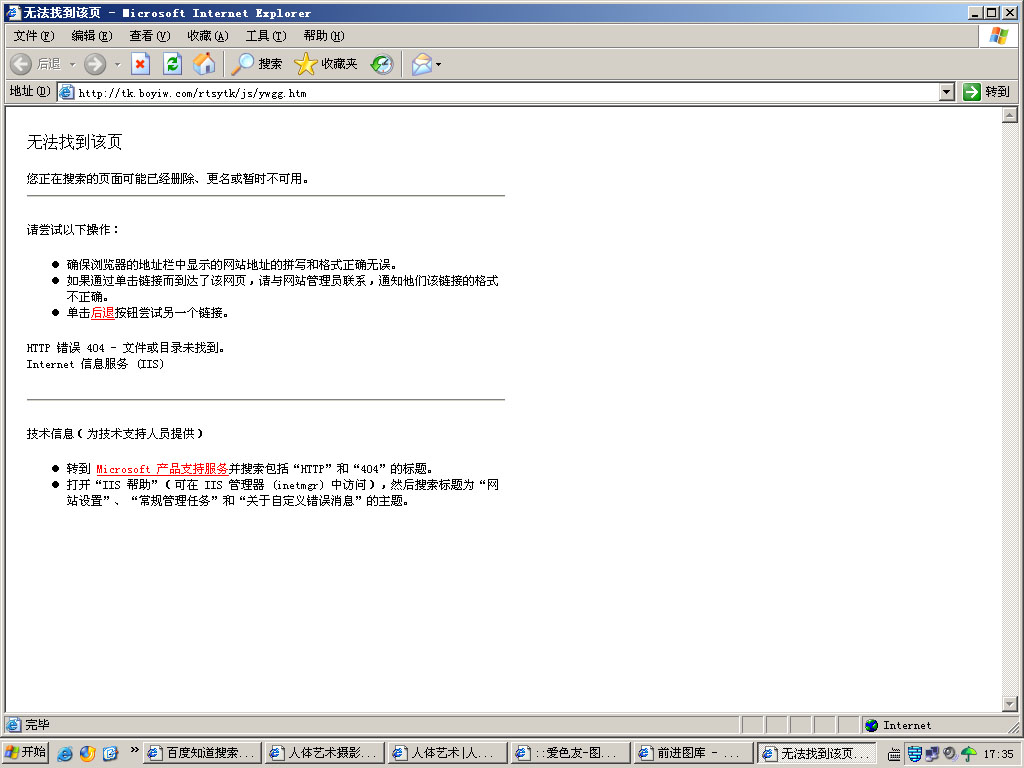Image resolution: width=1024 pixels, height=768 pixels.
Task: Open the 文件(F) menu
Action: coord(34,36)
